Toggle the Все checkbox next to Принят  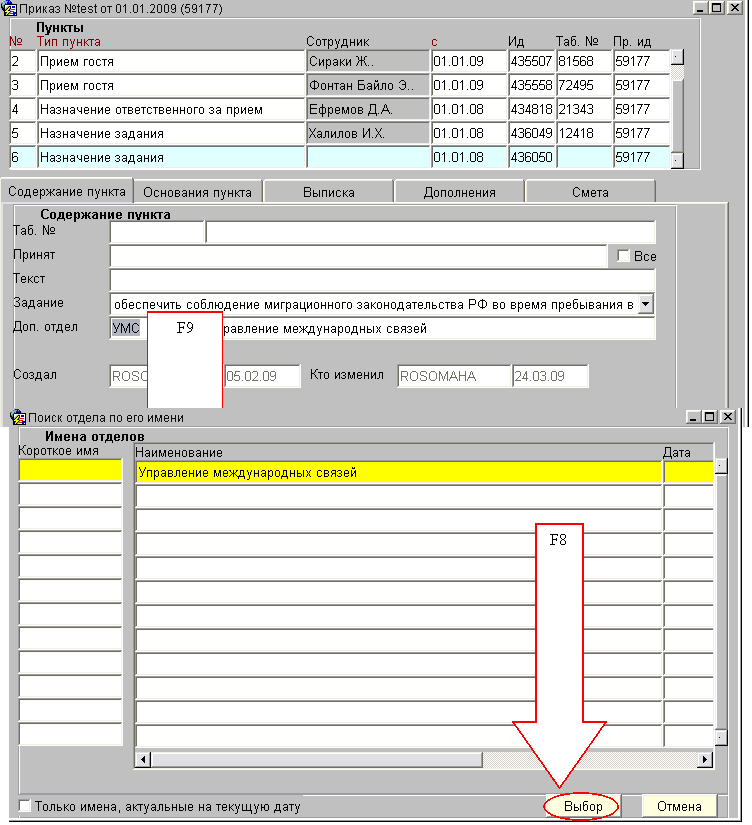pos(623,256)
